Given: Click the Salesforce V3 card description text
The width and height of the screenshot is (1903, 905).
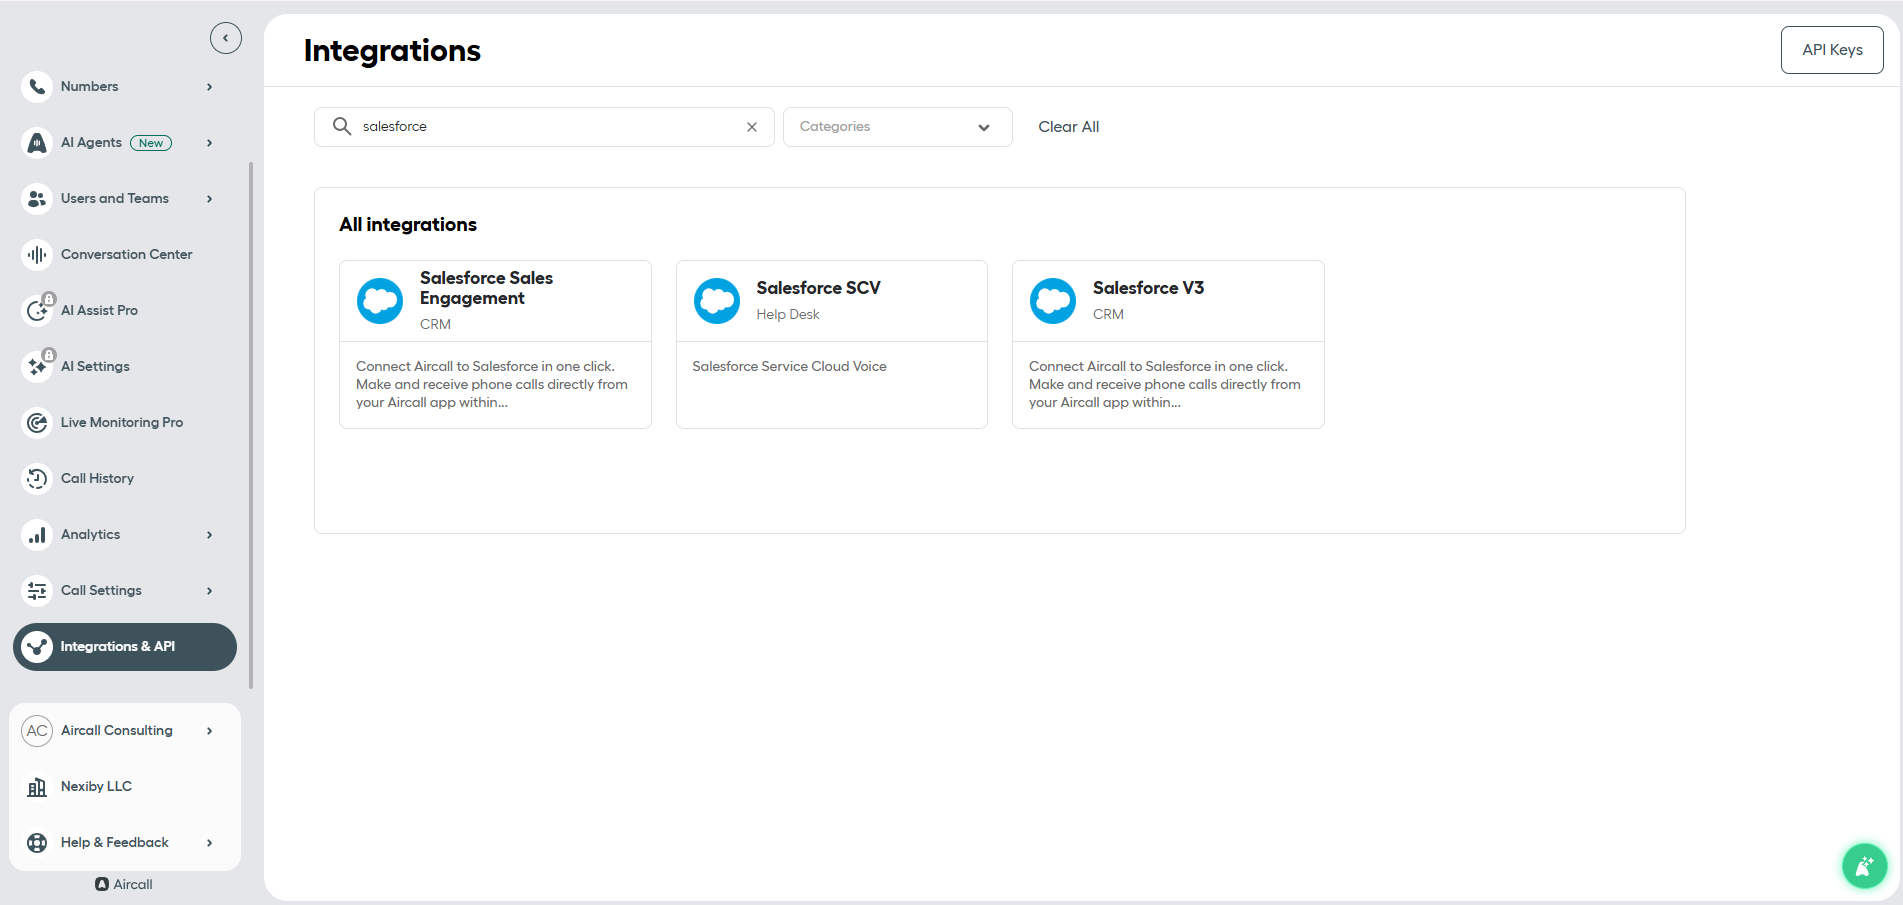Looking at the screenshot, I should pyautogui.click(x=1165, y=385).
